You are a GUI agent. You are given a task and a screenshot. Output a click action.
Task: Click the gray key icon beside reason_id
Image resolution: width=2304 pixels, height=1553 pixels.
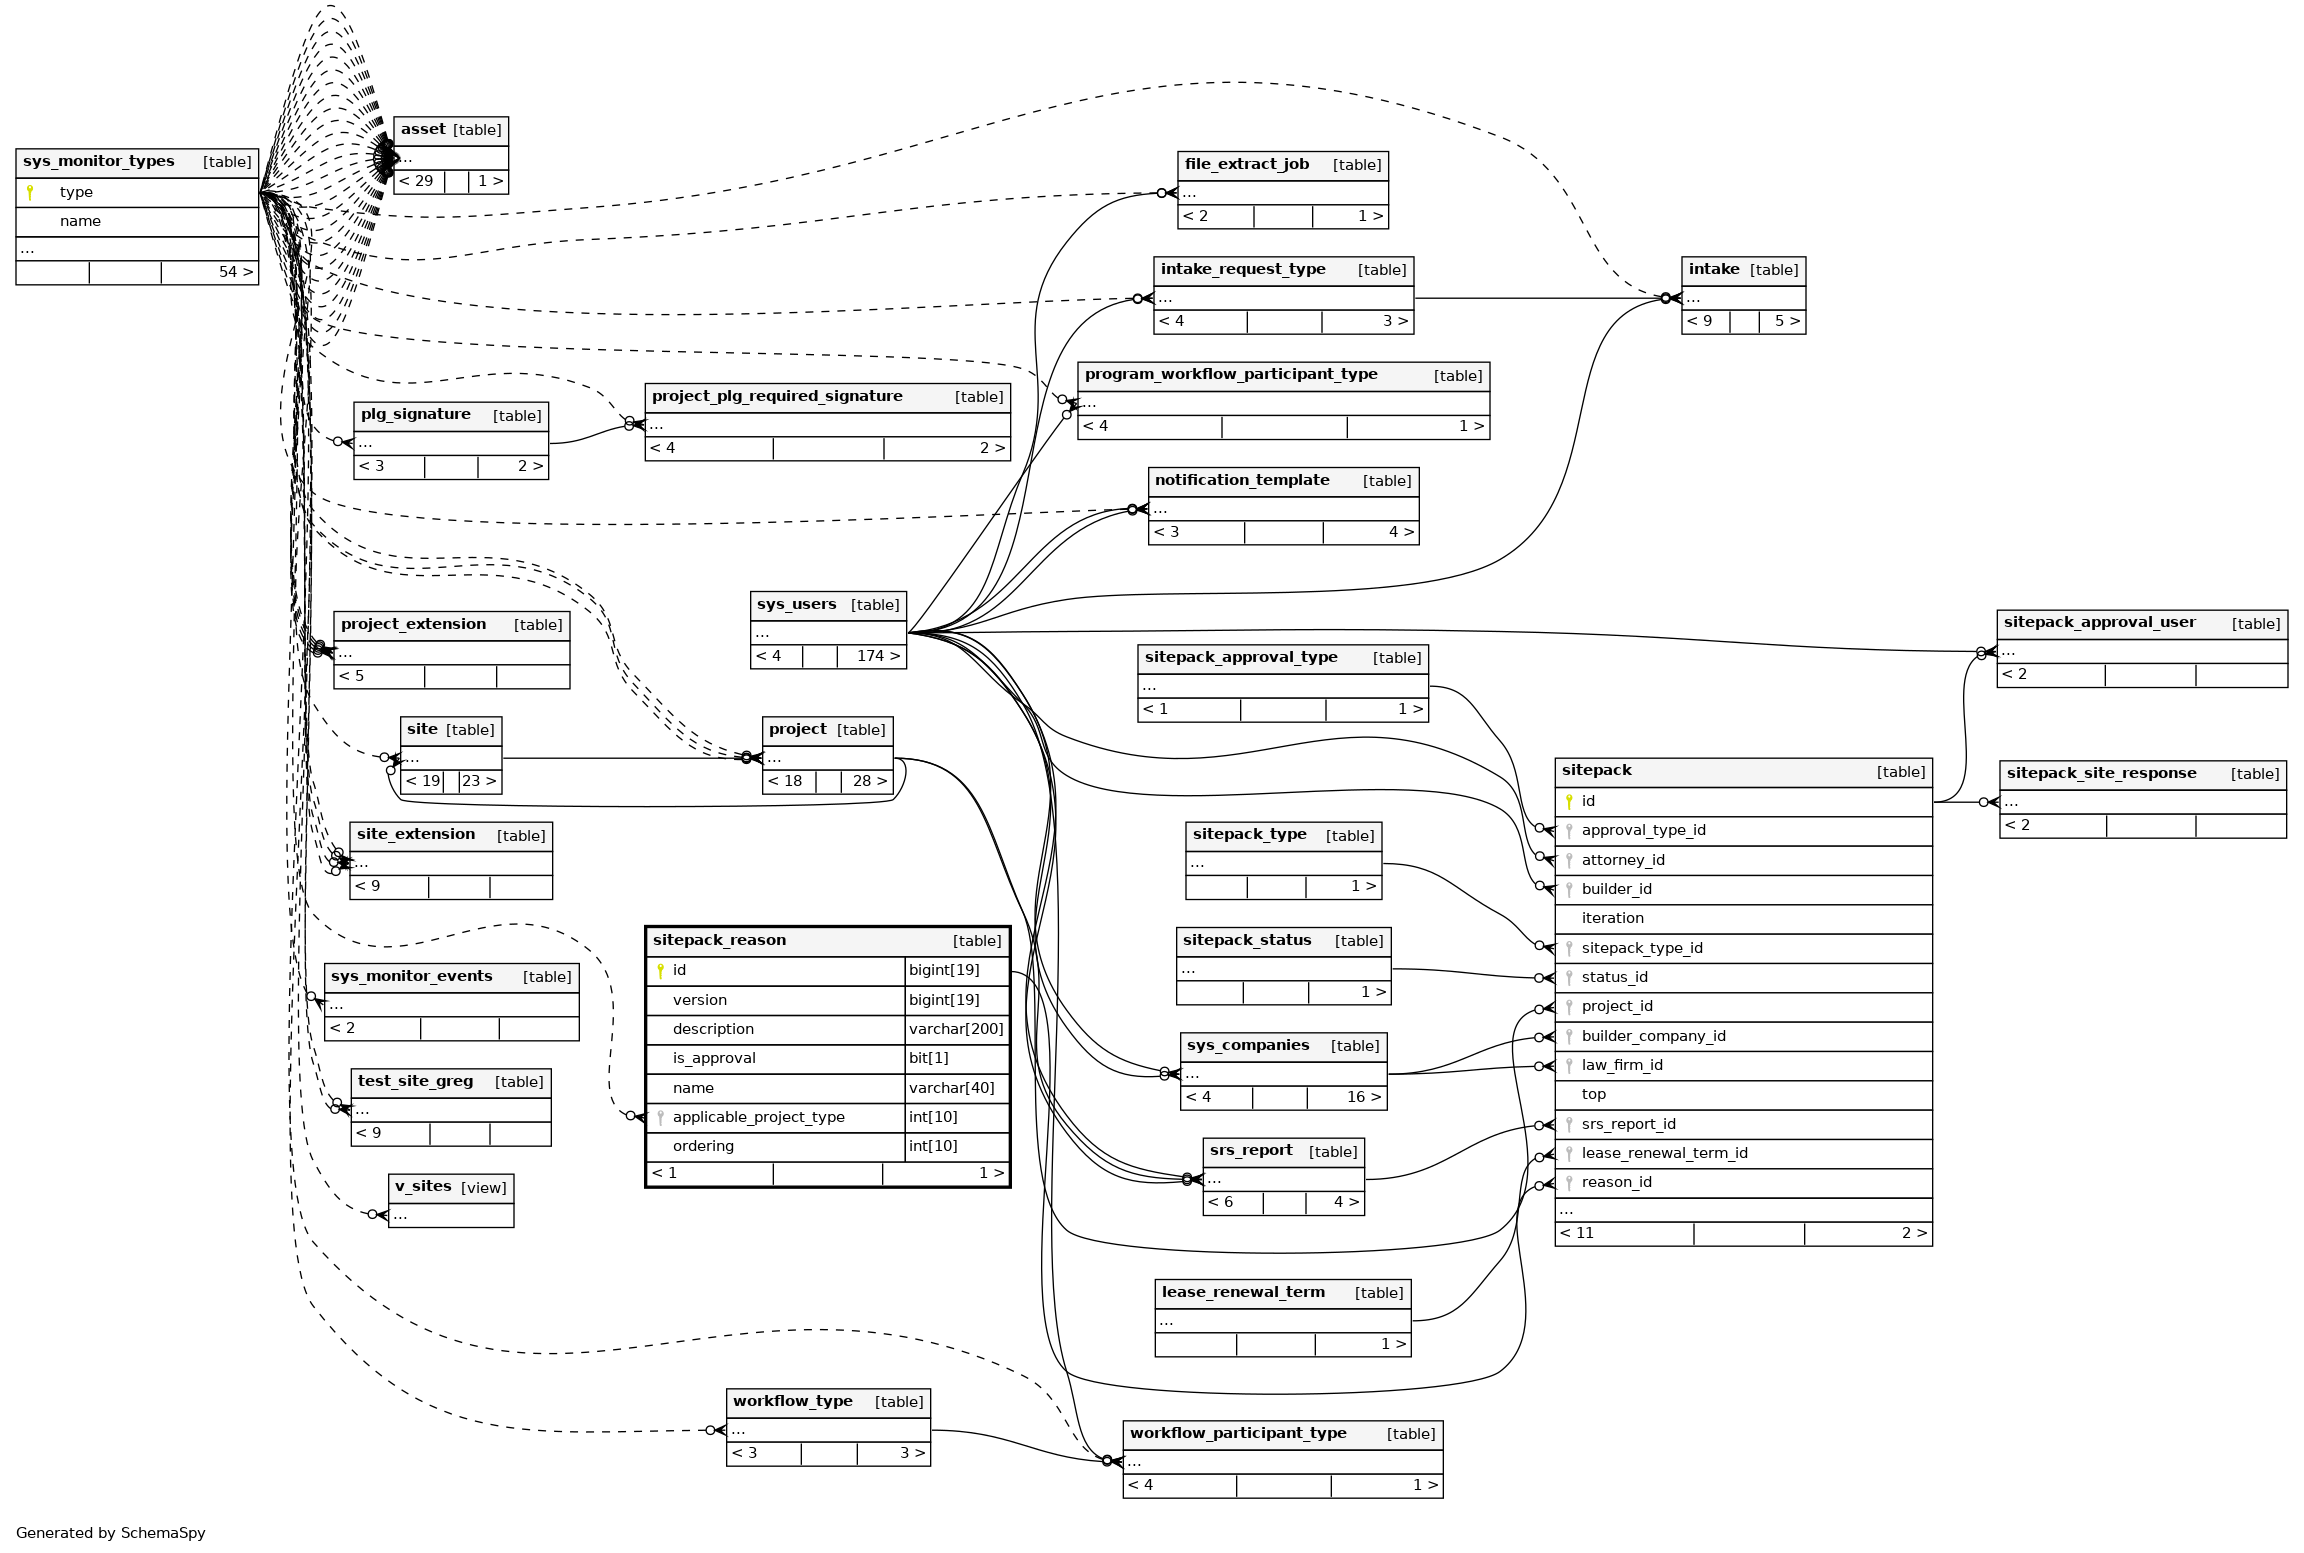click(x=1569, y=1183)
